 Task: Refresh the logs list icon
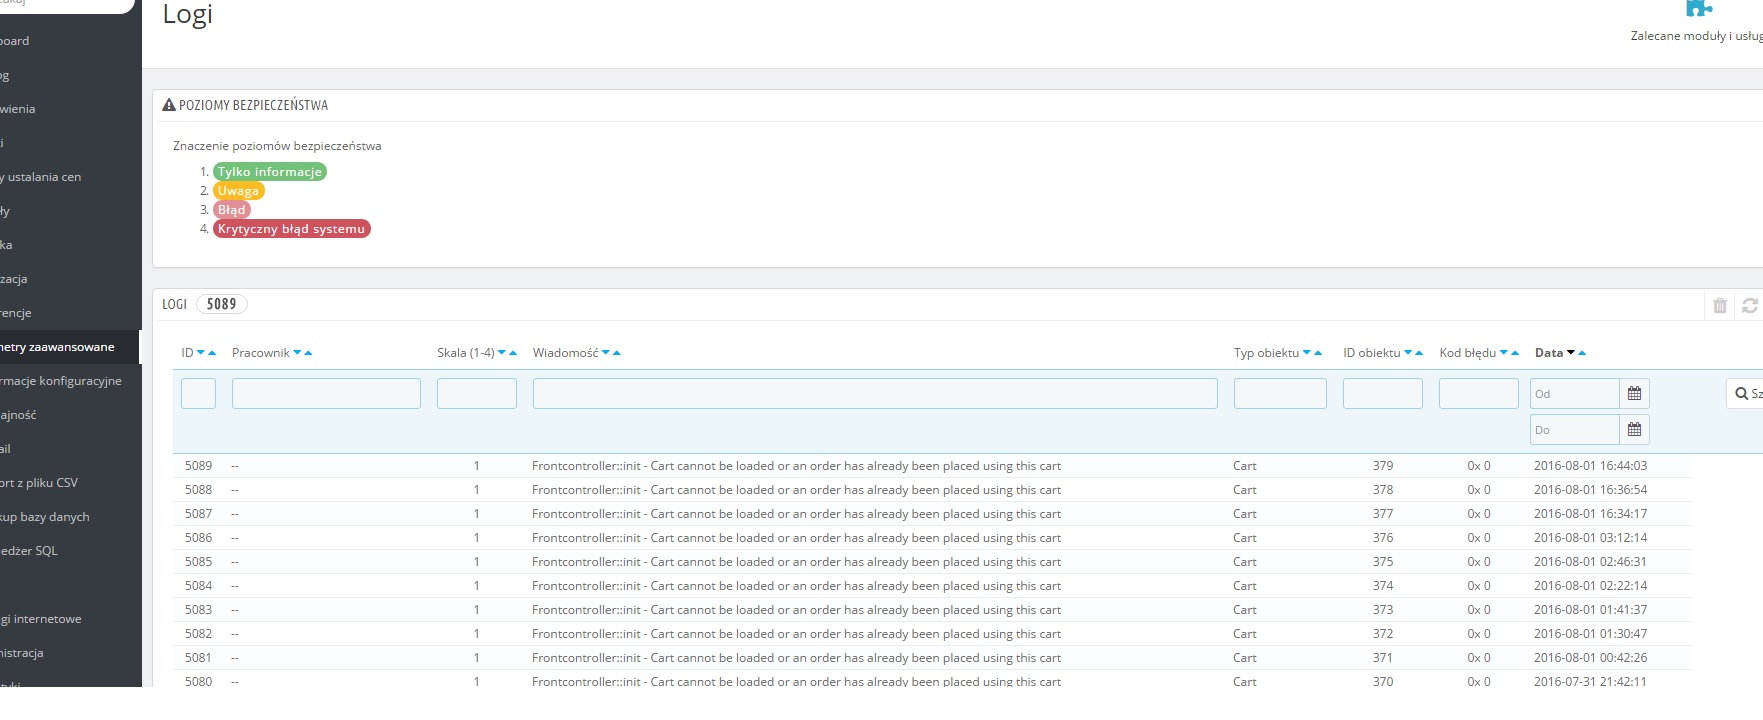(1750, 306)
